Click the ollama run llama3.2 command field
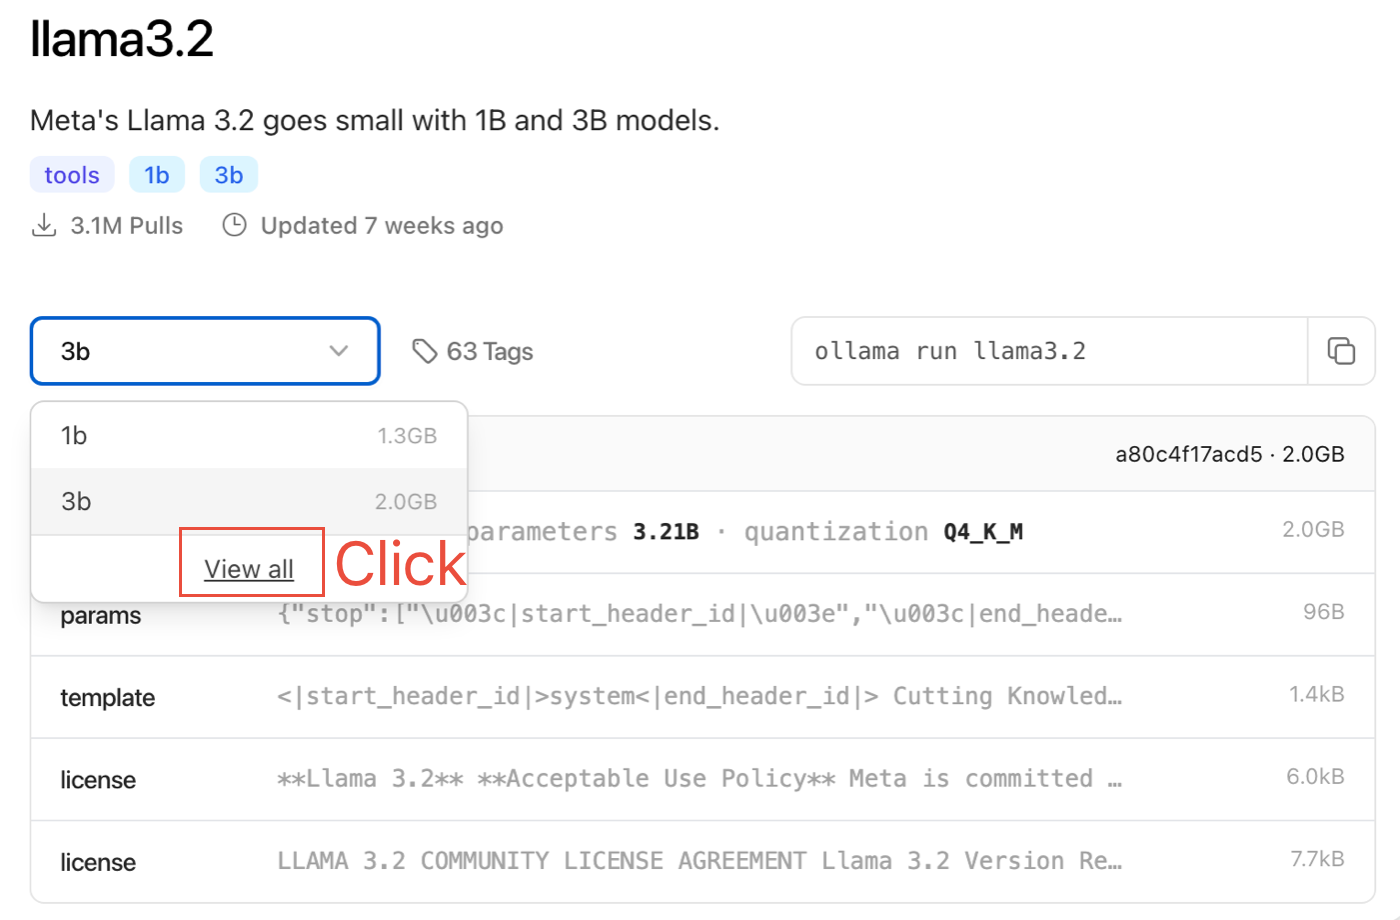The height and width of the screenshot is (920, 1400). click(x=1049, y=351)
